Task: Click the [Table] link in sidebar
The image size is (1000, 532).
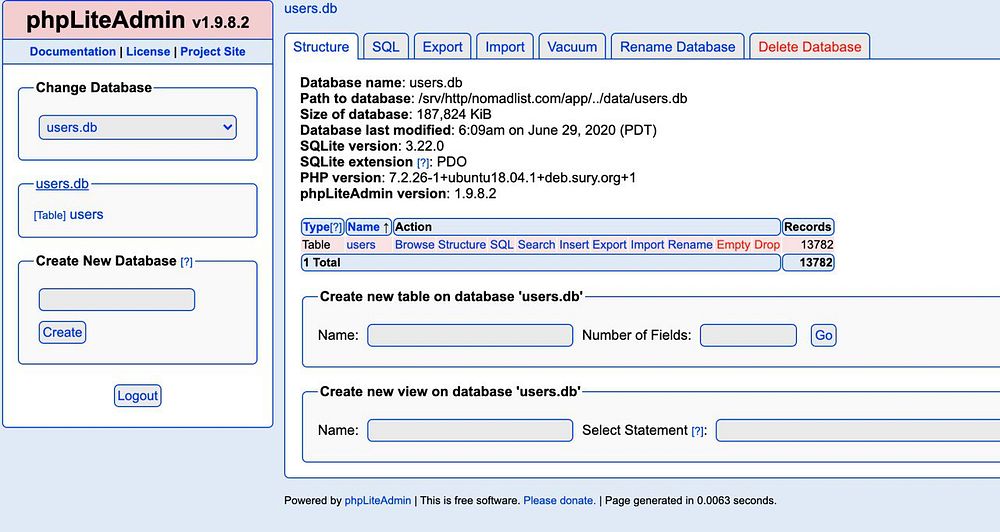Action: (x=50, y=216)
